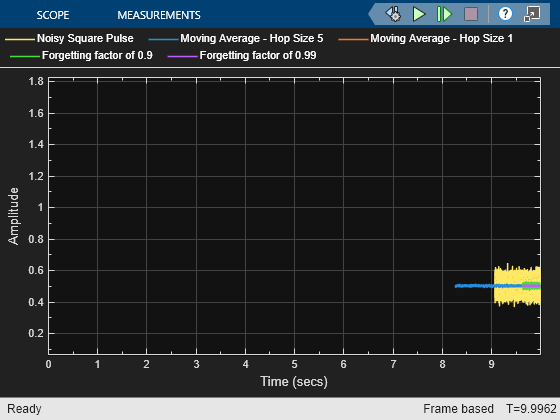The width and height of the screenshot is (560, 420).
Task: Toggle Noisy Square Pulse legend entry
Action: pos(85,38)
